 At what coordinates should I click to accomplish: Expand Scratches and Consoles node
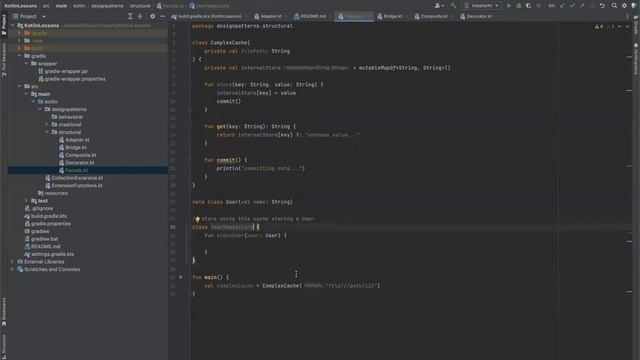point(12,269)
